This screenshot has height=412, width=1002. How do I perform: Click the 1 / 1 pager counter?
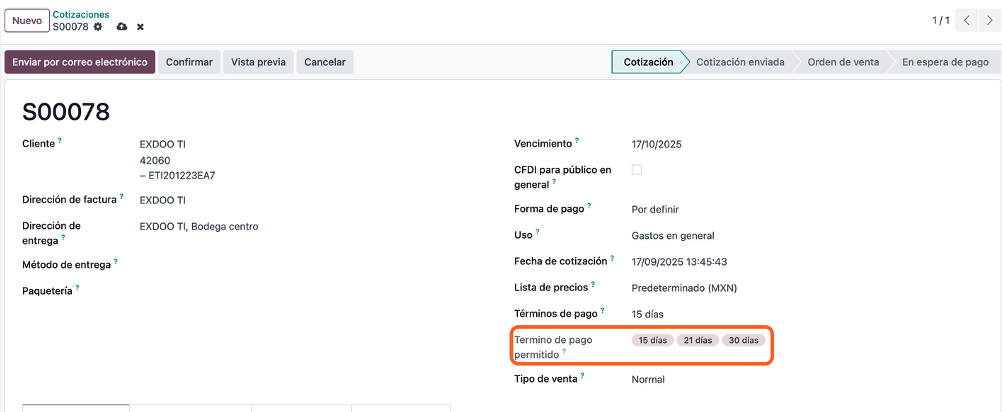click(941, 21)
